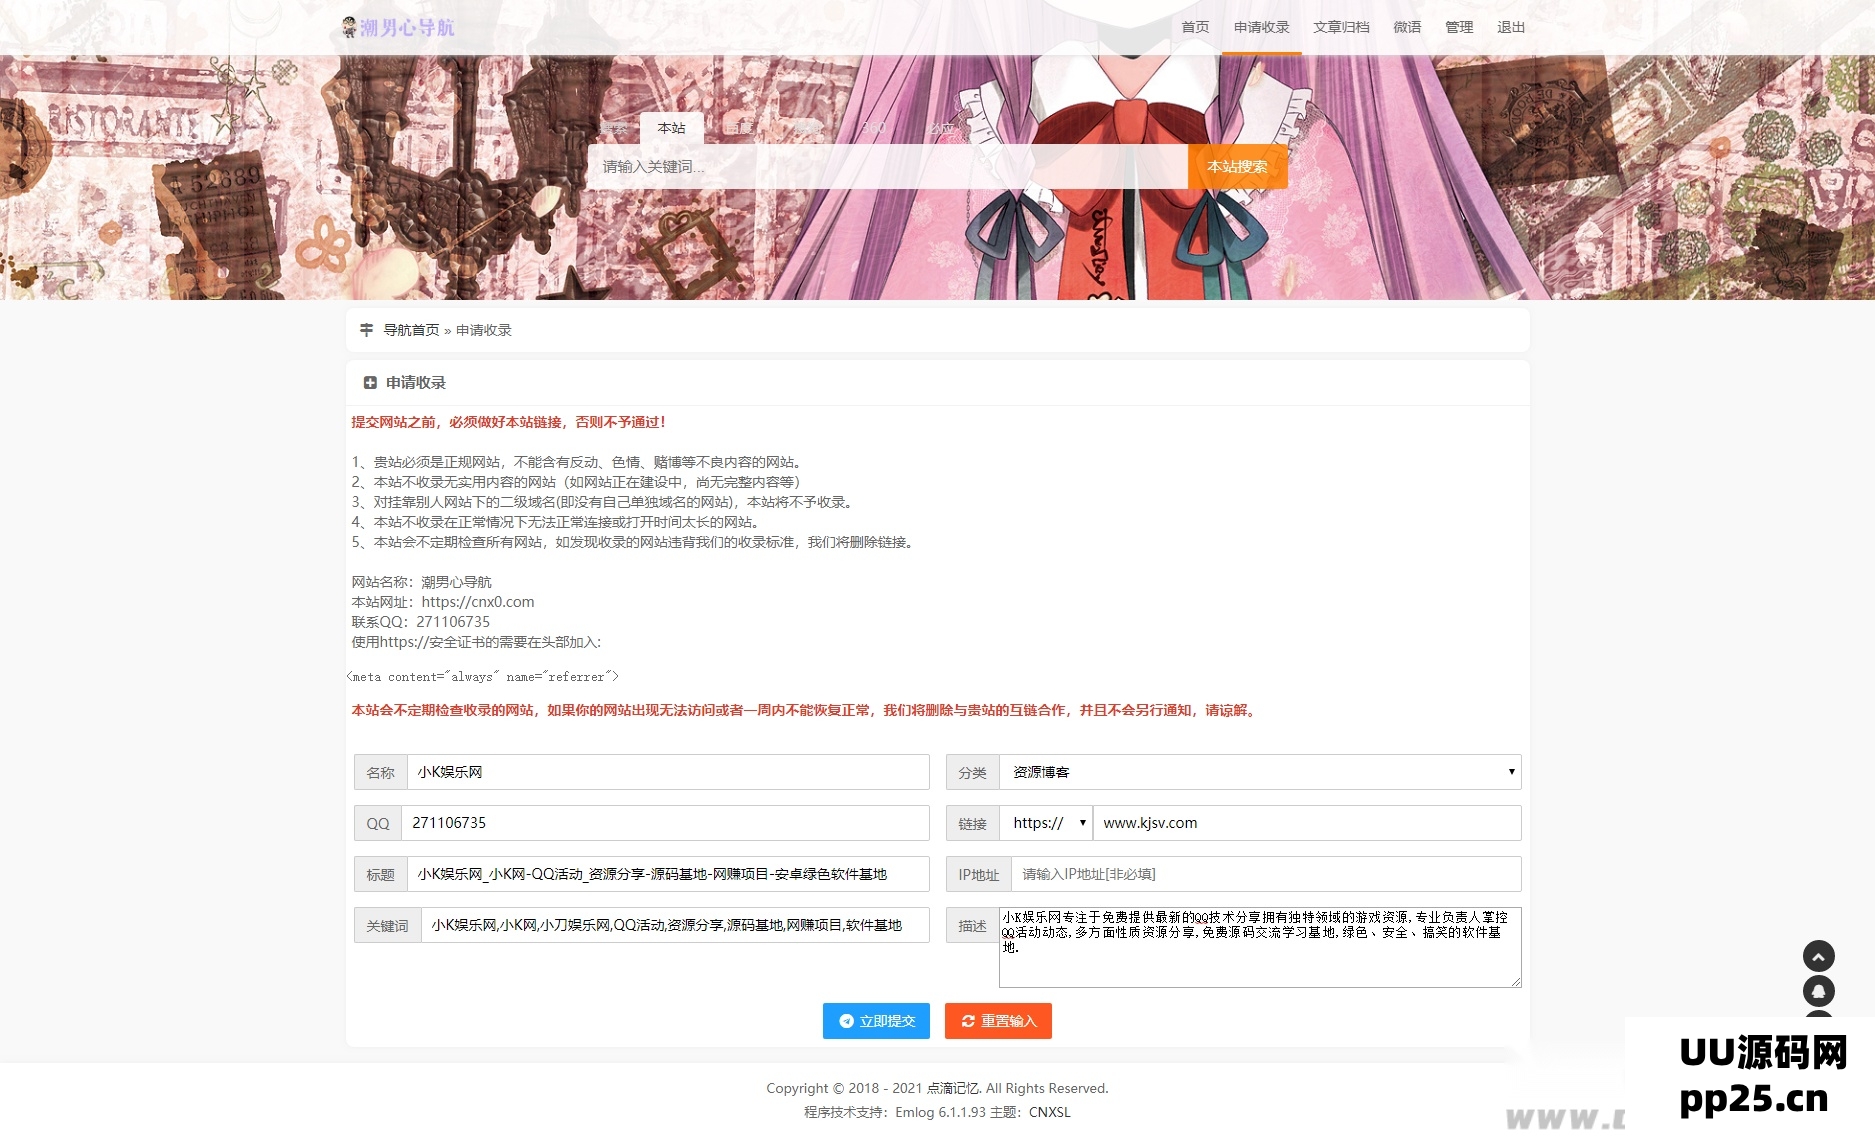The width and height of the screenshot is (1875, 1137).
Task: Open the https:// protocol dropdown
Action: point(1046,822)
